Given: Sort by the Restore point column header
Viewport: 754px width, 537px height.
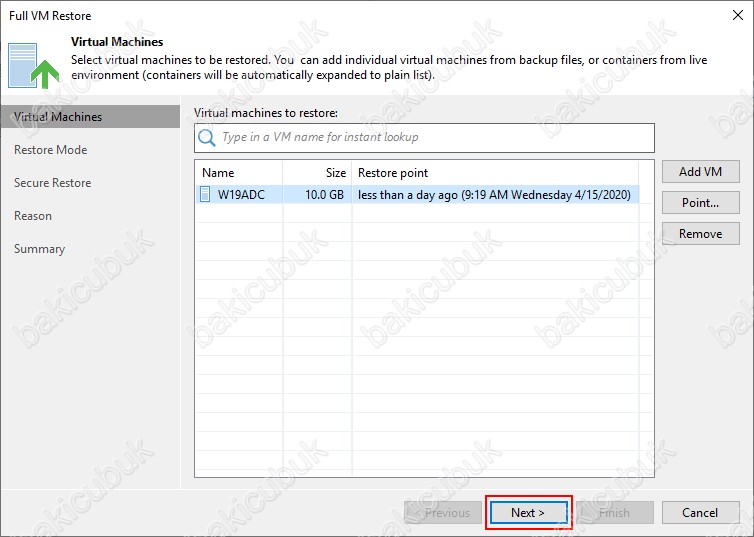Looking at the screenshot, I should (495, 173).
